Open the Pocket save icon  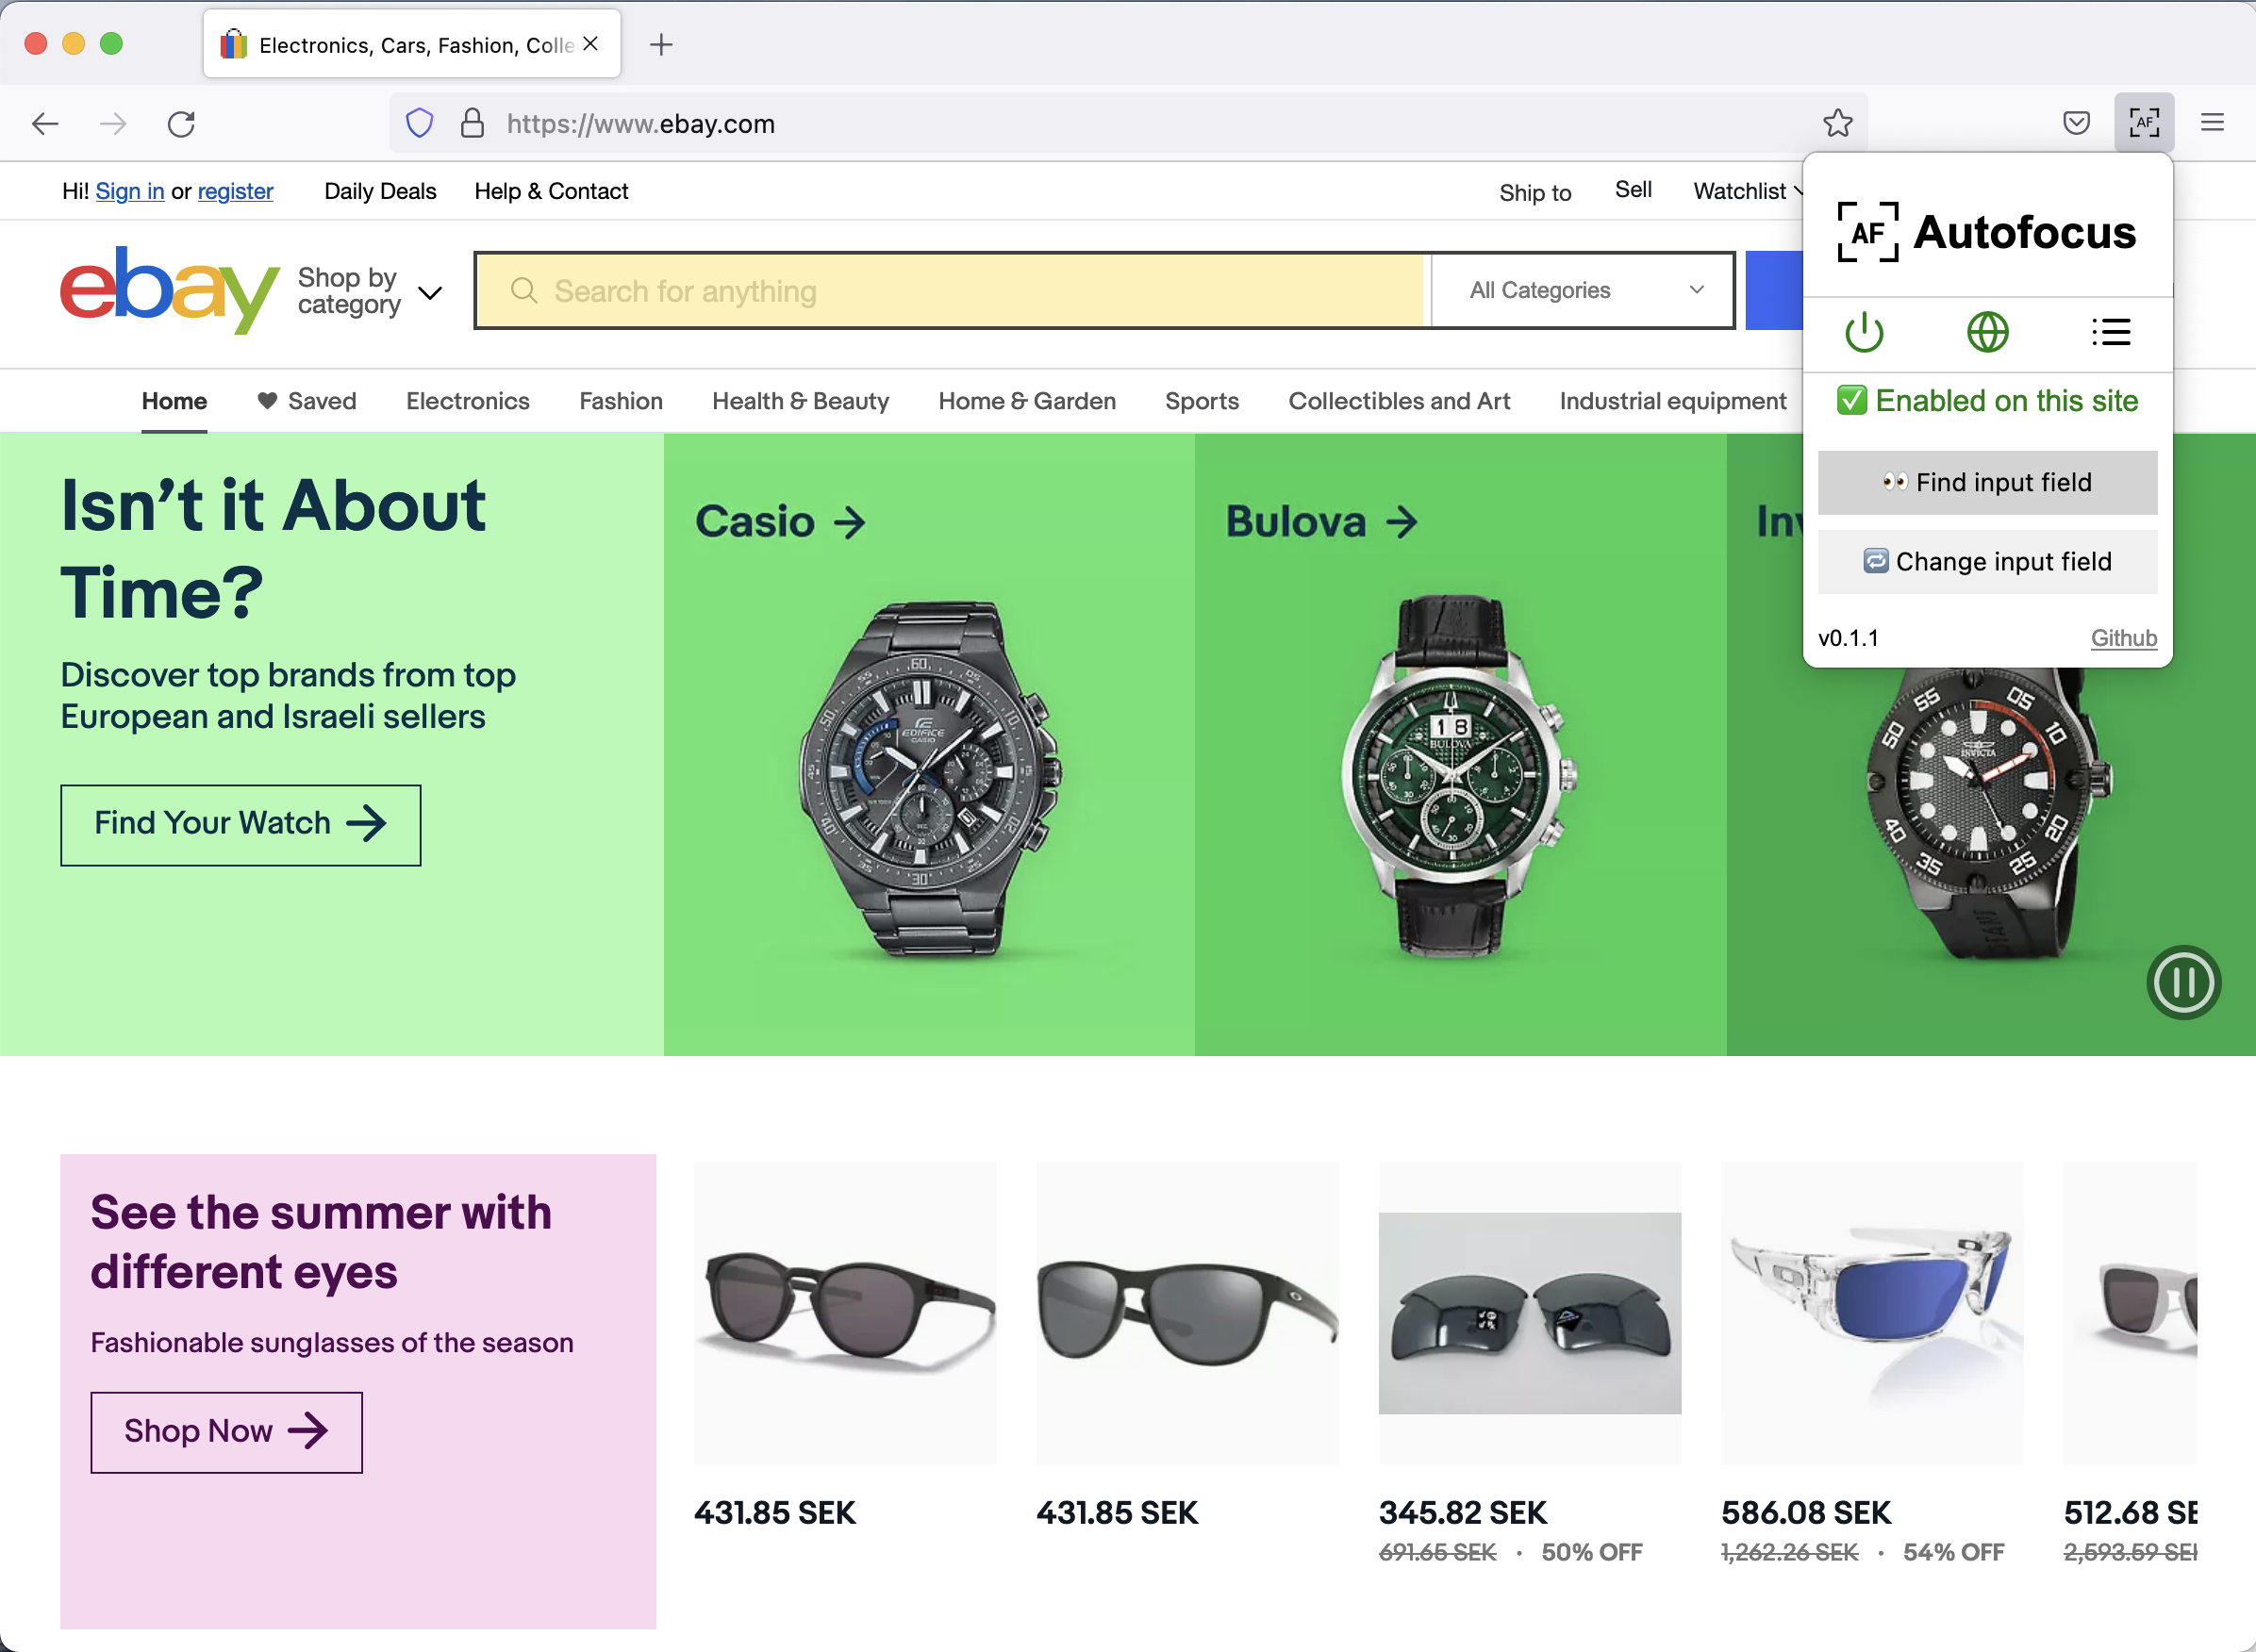(x=2076, y=123)
